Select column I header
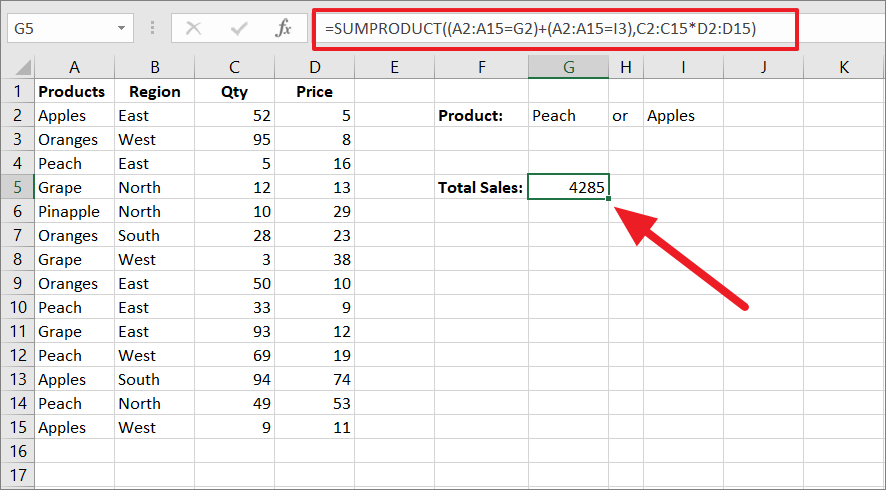Image resolution: width=886 pixels, height=490 pixels. click(683, 67)
